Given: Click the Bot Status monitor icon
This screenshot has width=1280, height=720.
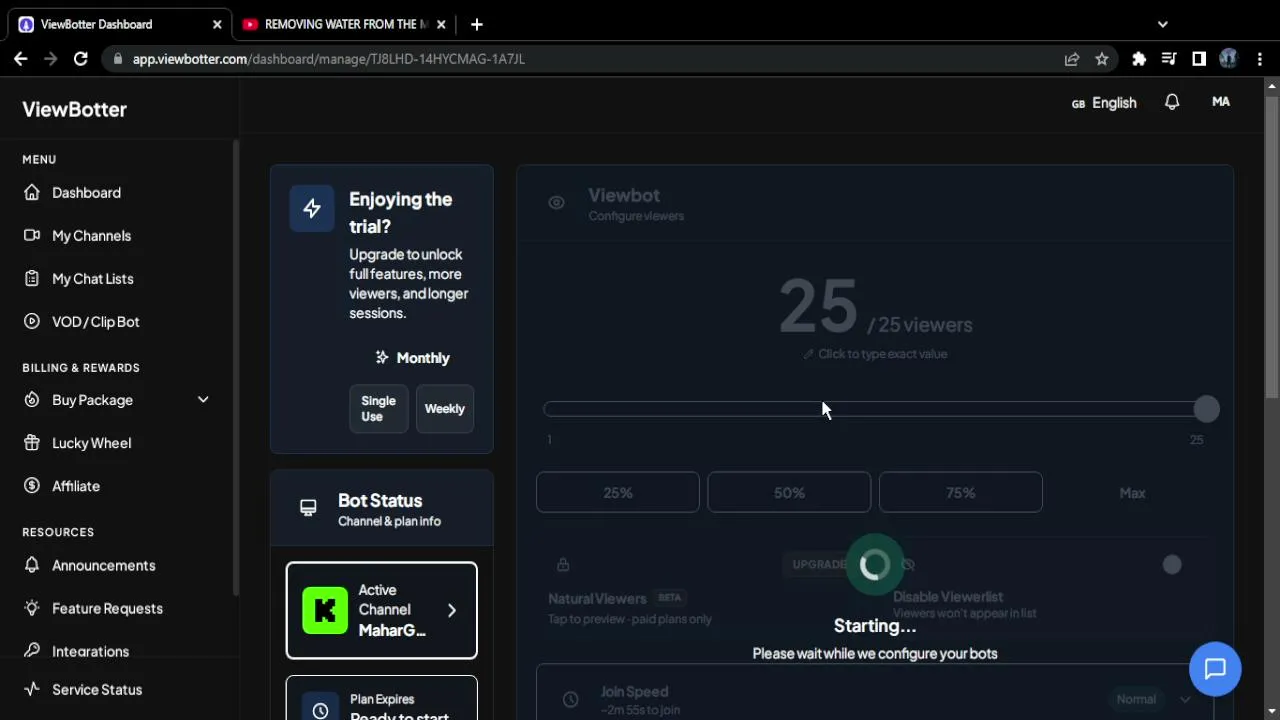Looking at the screenshot, I should coord(308,508).
